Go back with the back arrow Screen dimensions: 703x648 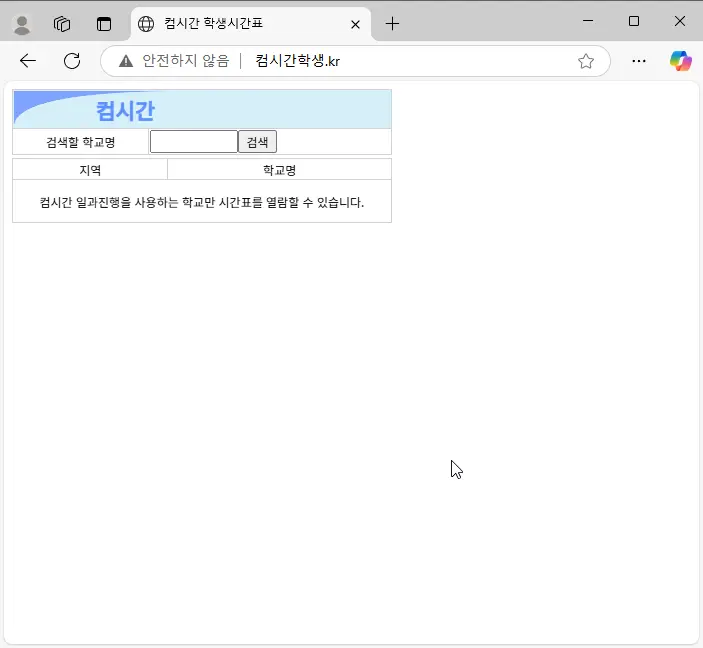[x=28, y=61]
